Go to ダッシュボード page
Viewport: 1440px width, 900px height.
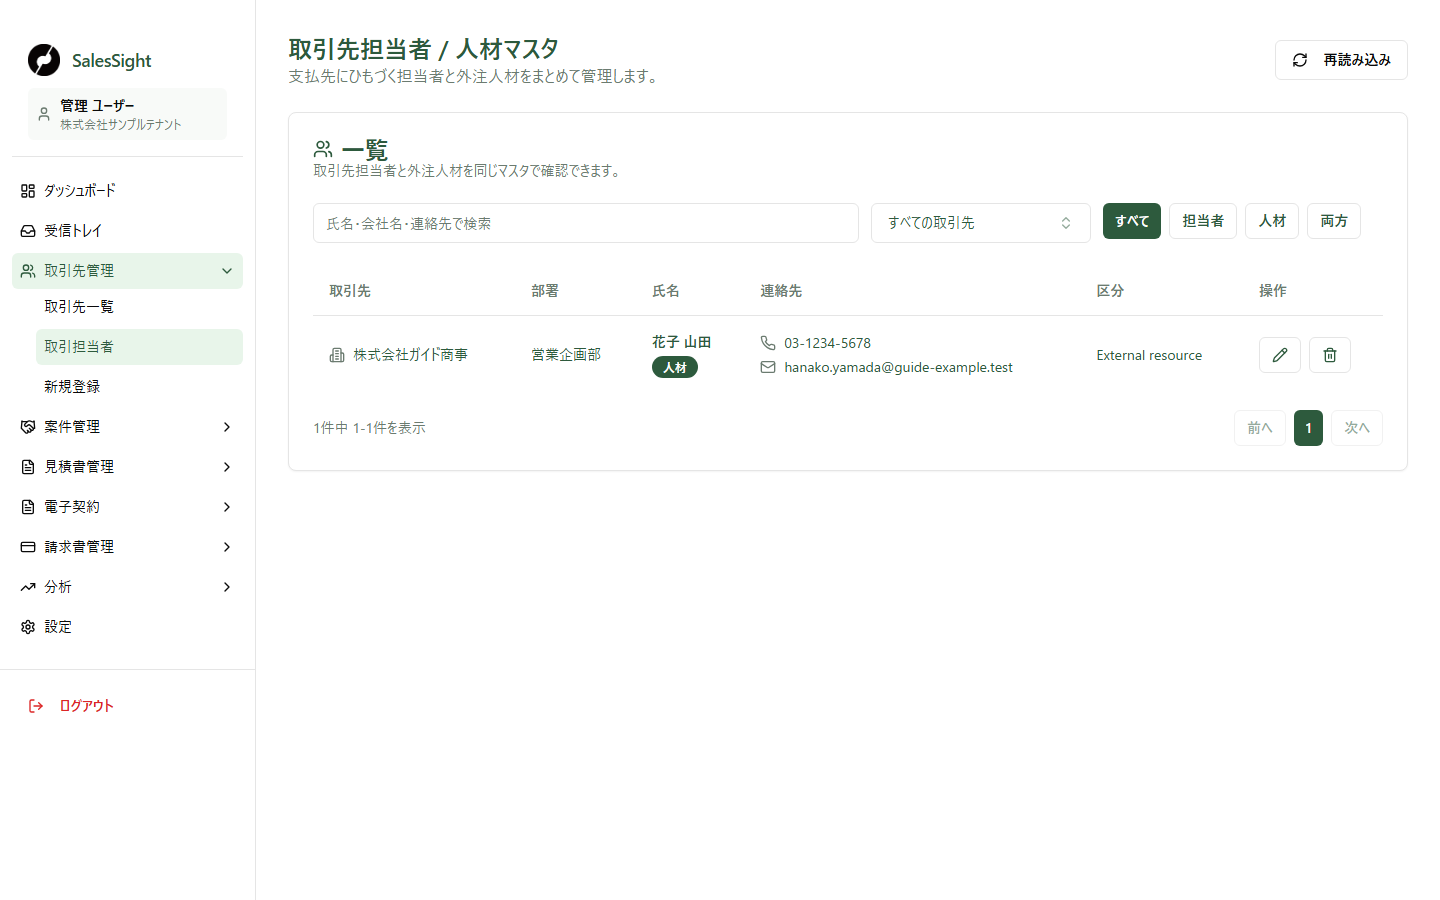coord(127,191)
